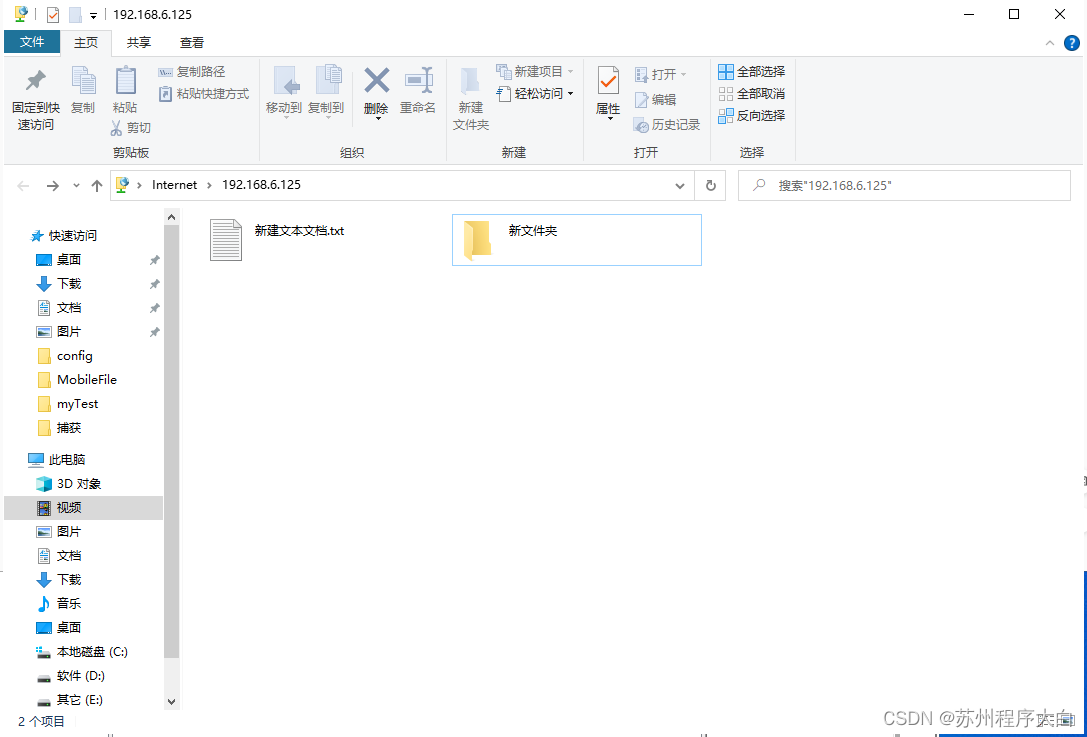
Task: Click the back navigation arrow
Action: 24,185
